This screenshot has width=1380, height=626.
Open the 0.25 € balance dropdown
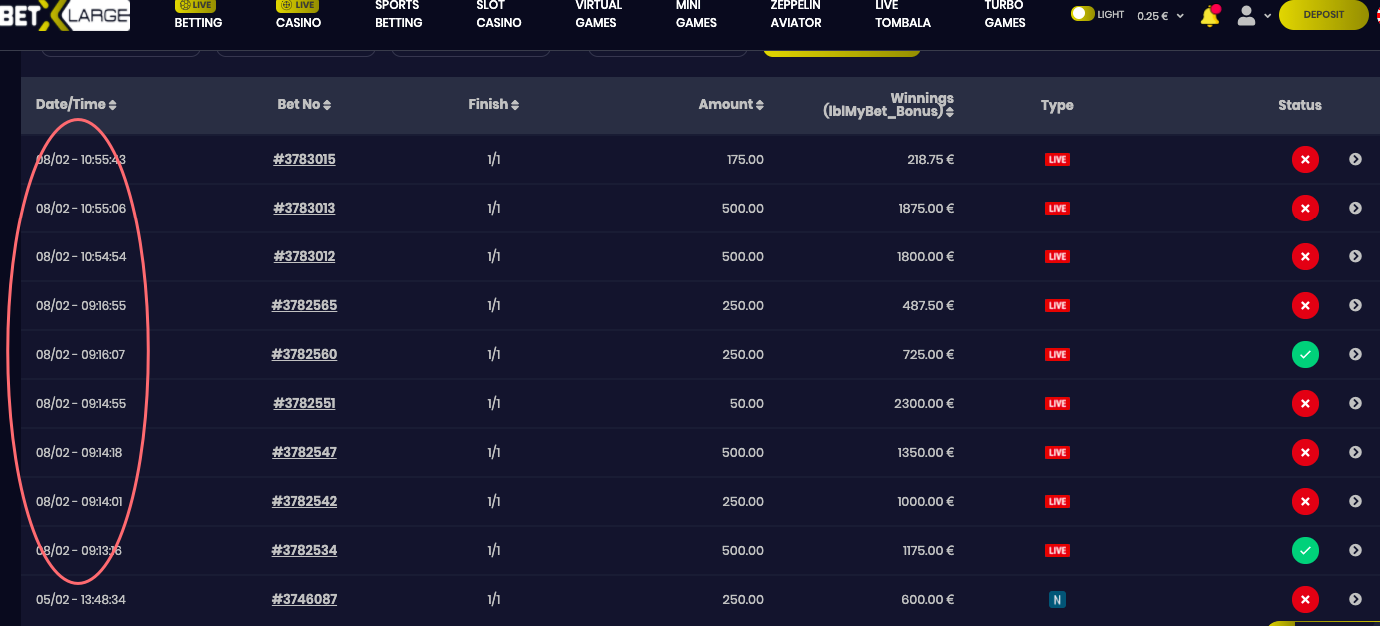tap(1160, 16)
